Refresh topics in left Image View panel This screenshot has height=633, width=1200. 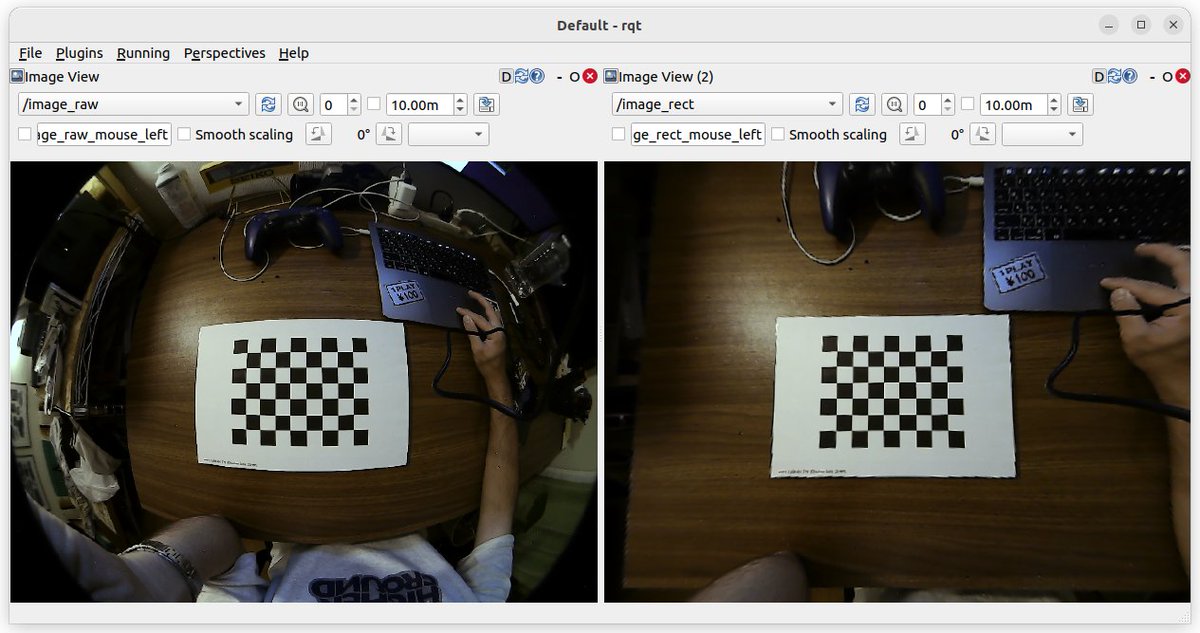coord(267,104)
